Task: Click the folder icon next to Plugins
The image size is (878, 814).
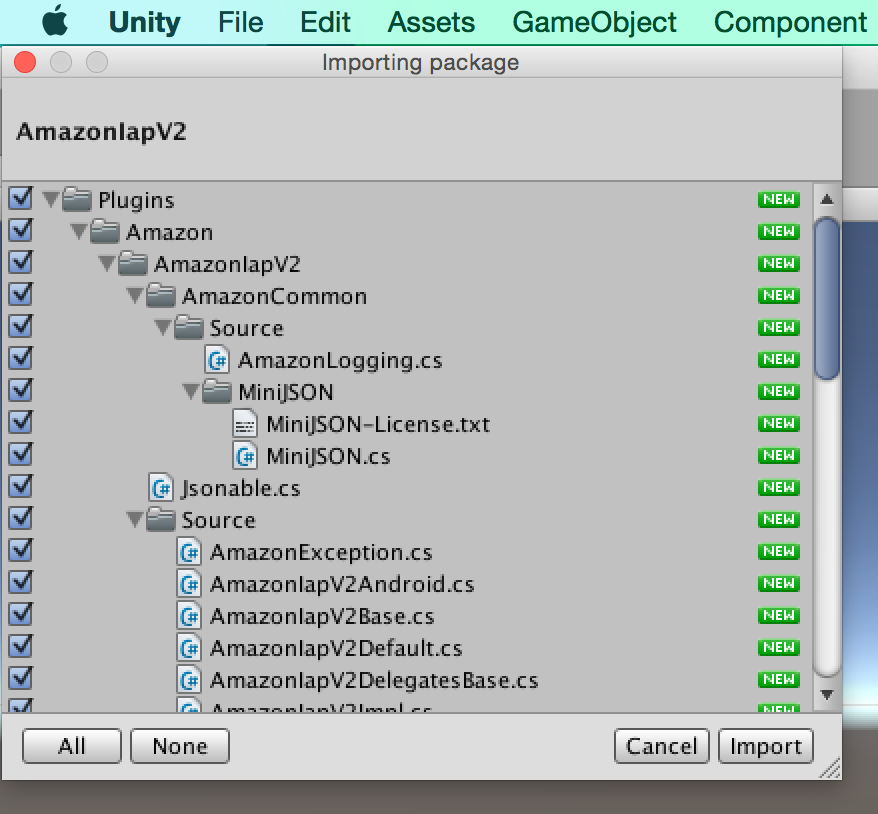Action: (x=79, y=199)
